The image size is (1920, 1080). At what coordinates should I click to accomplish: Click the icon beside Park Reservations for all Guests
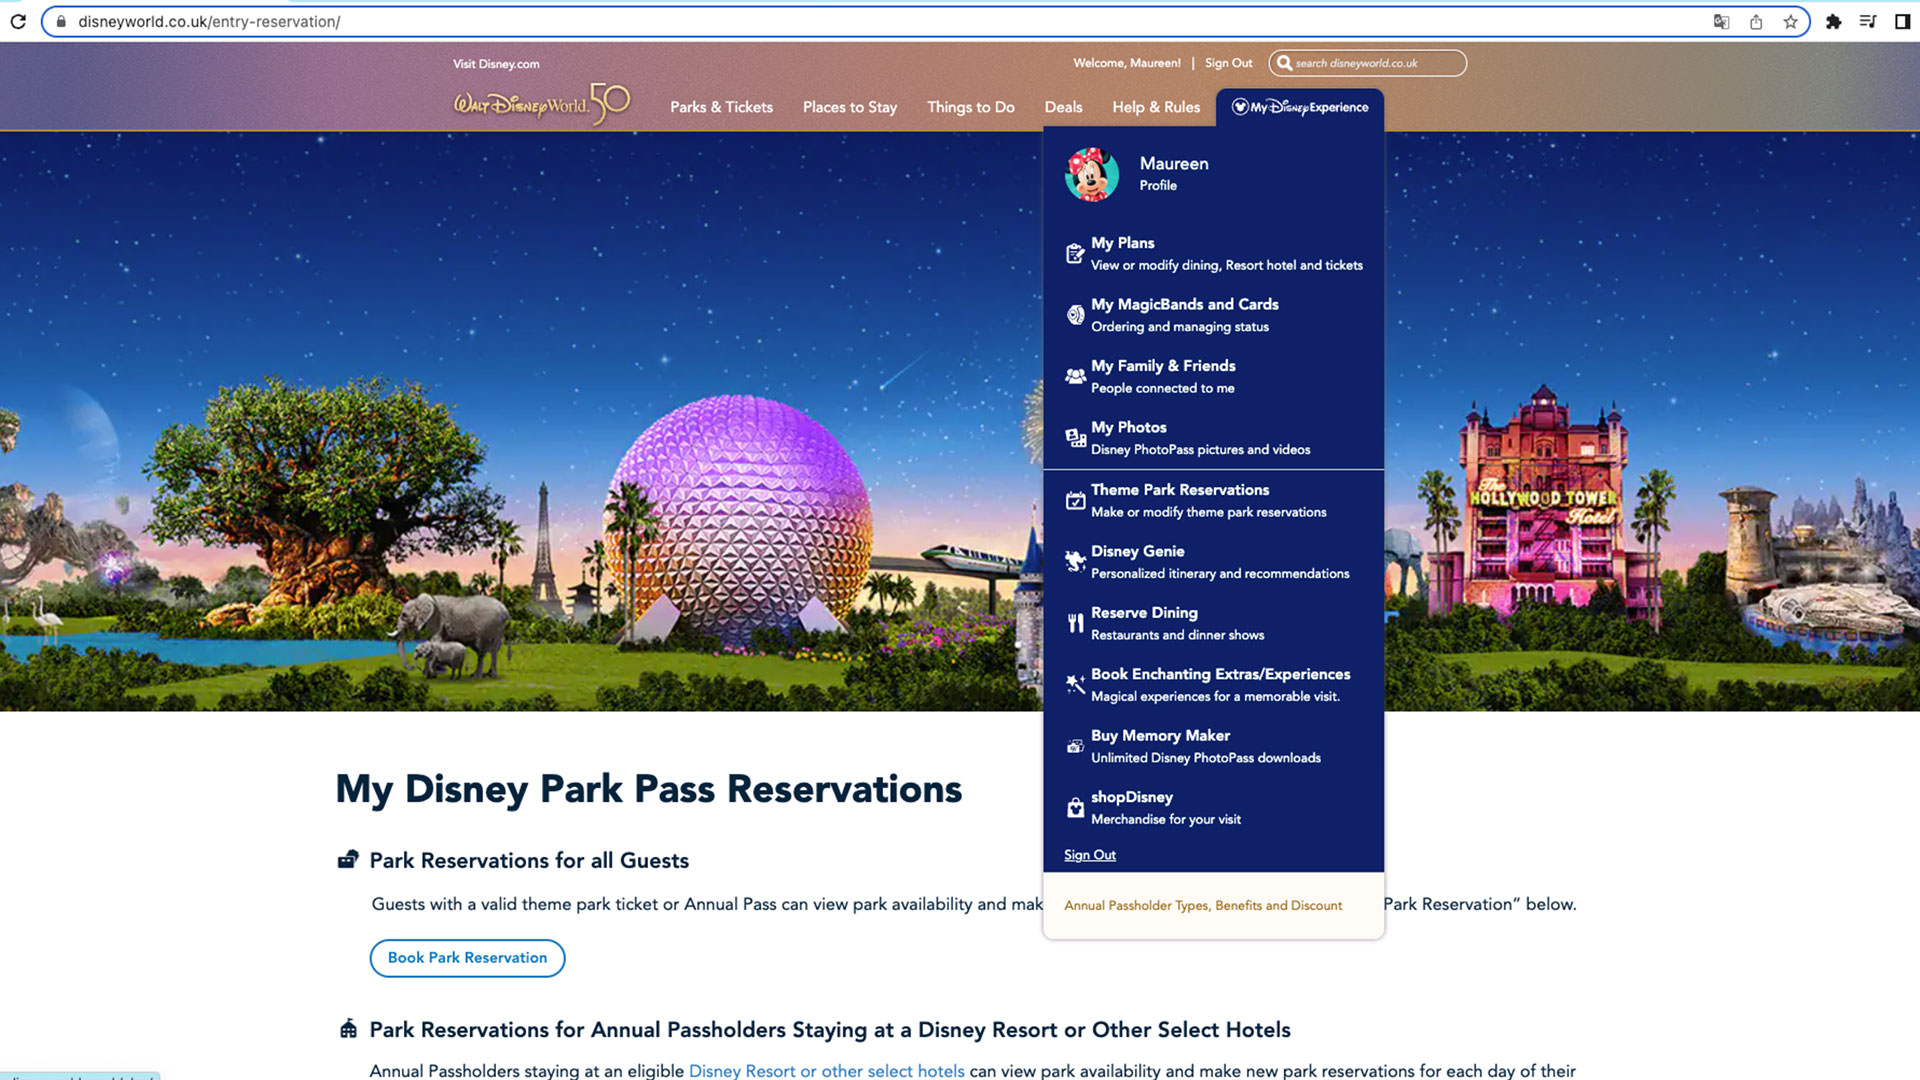[x=348, y=860]
